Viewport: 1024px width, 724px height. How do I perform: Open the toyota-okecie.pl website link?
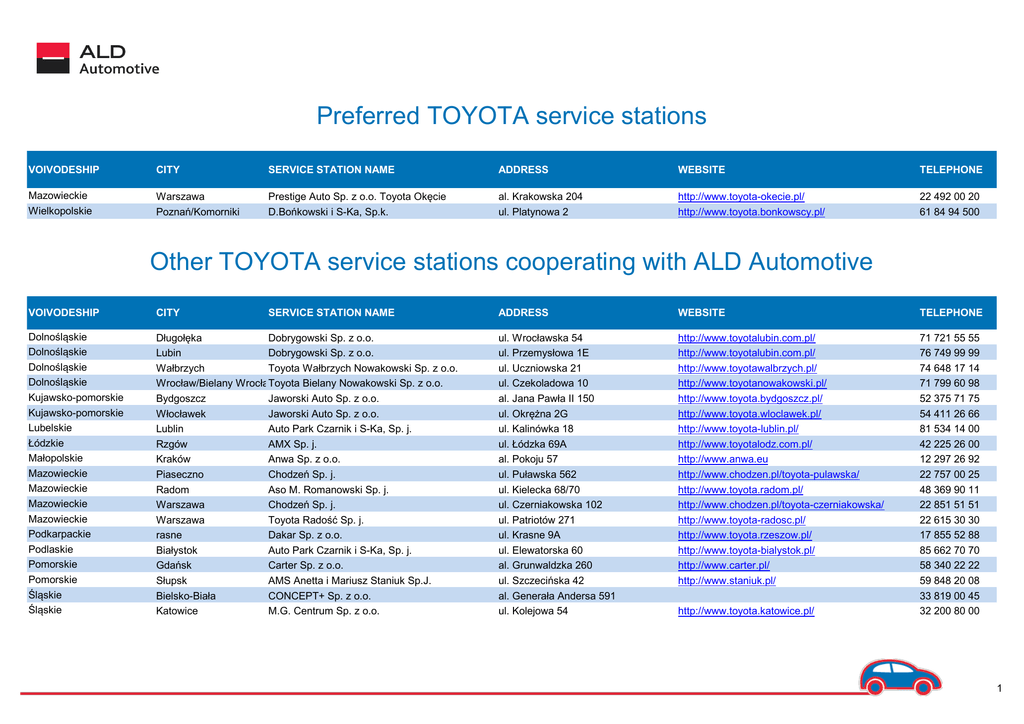pyautogui.click(x=741, y=197)
